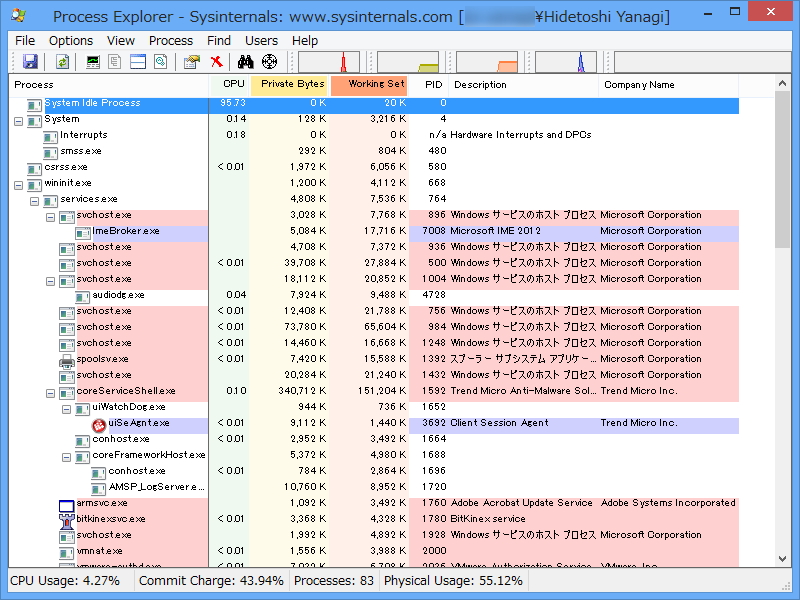
Task: Sort processes by the PID column
Action: tap(433, 85)
